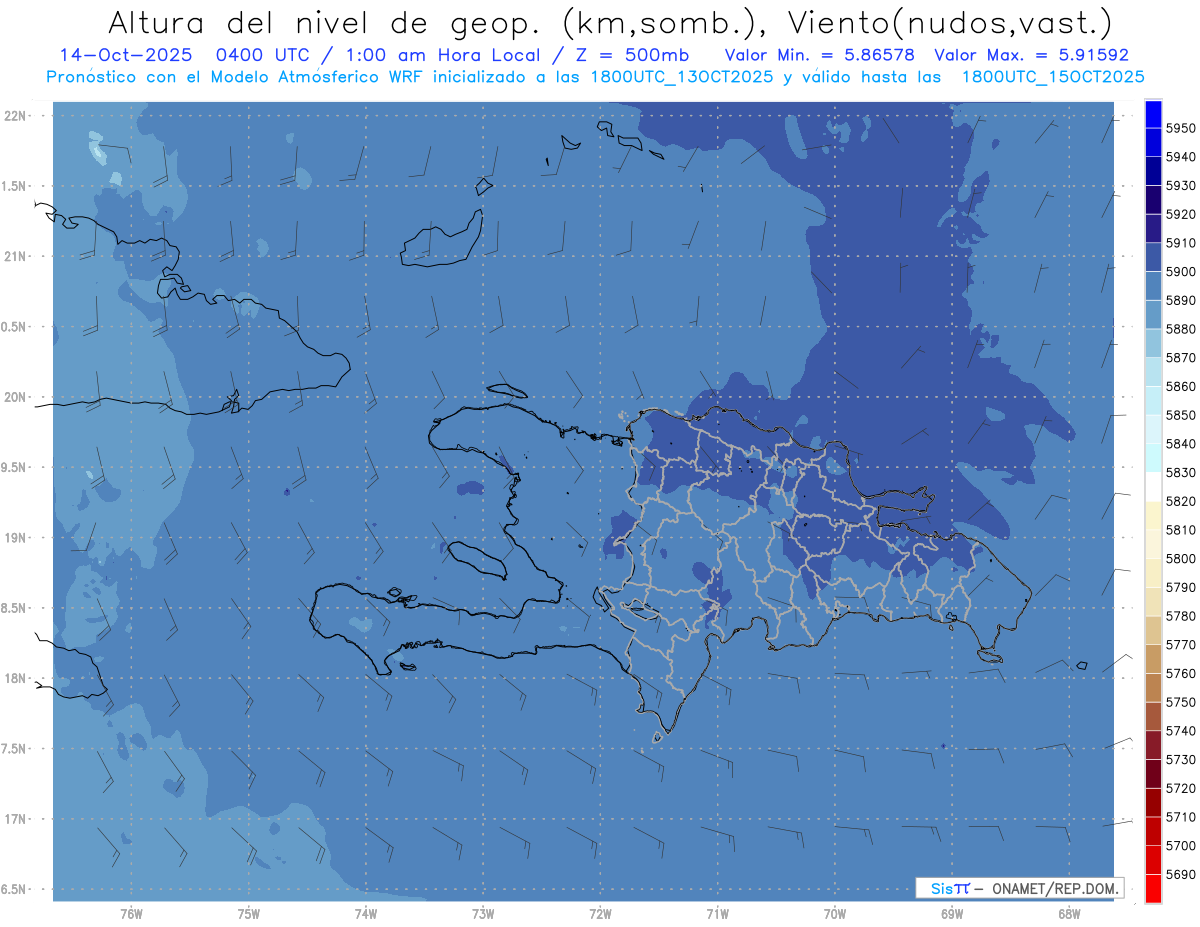Click the '19N' latitude label
Viewport: 1200px width, 927px height.
[16, 538]
